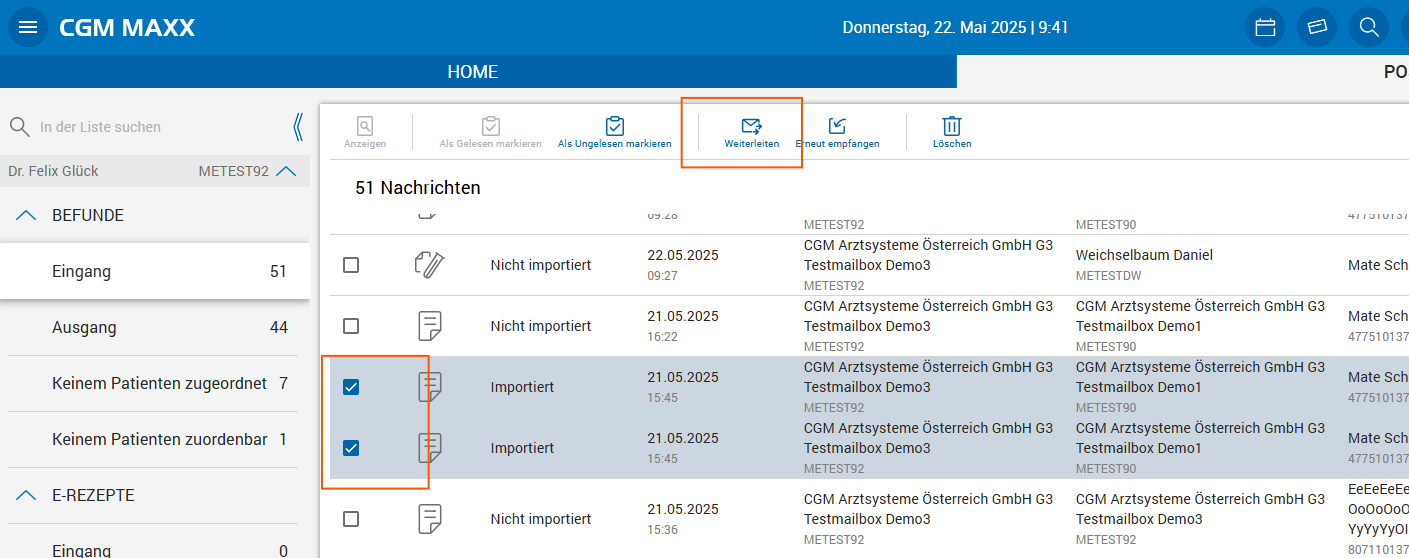Click the attachment icon on 09:27 message
This screenshot has width=1409, height=558.
tap(430, 265)
